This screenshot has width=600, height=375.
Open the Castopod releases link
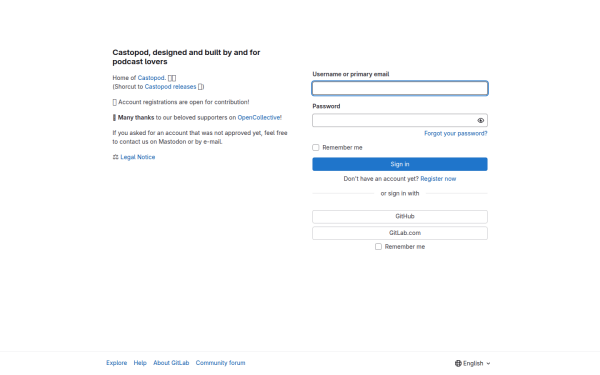coord(170,87)
